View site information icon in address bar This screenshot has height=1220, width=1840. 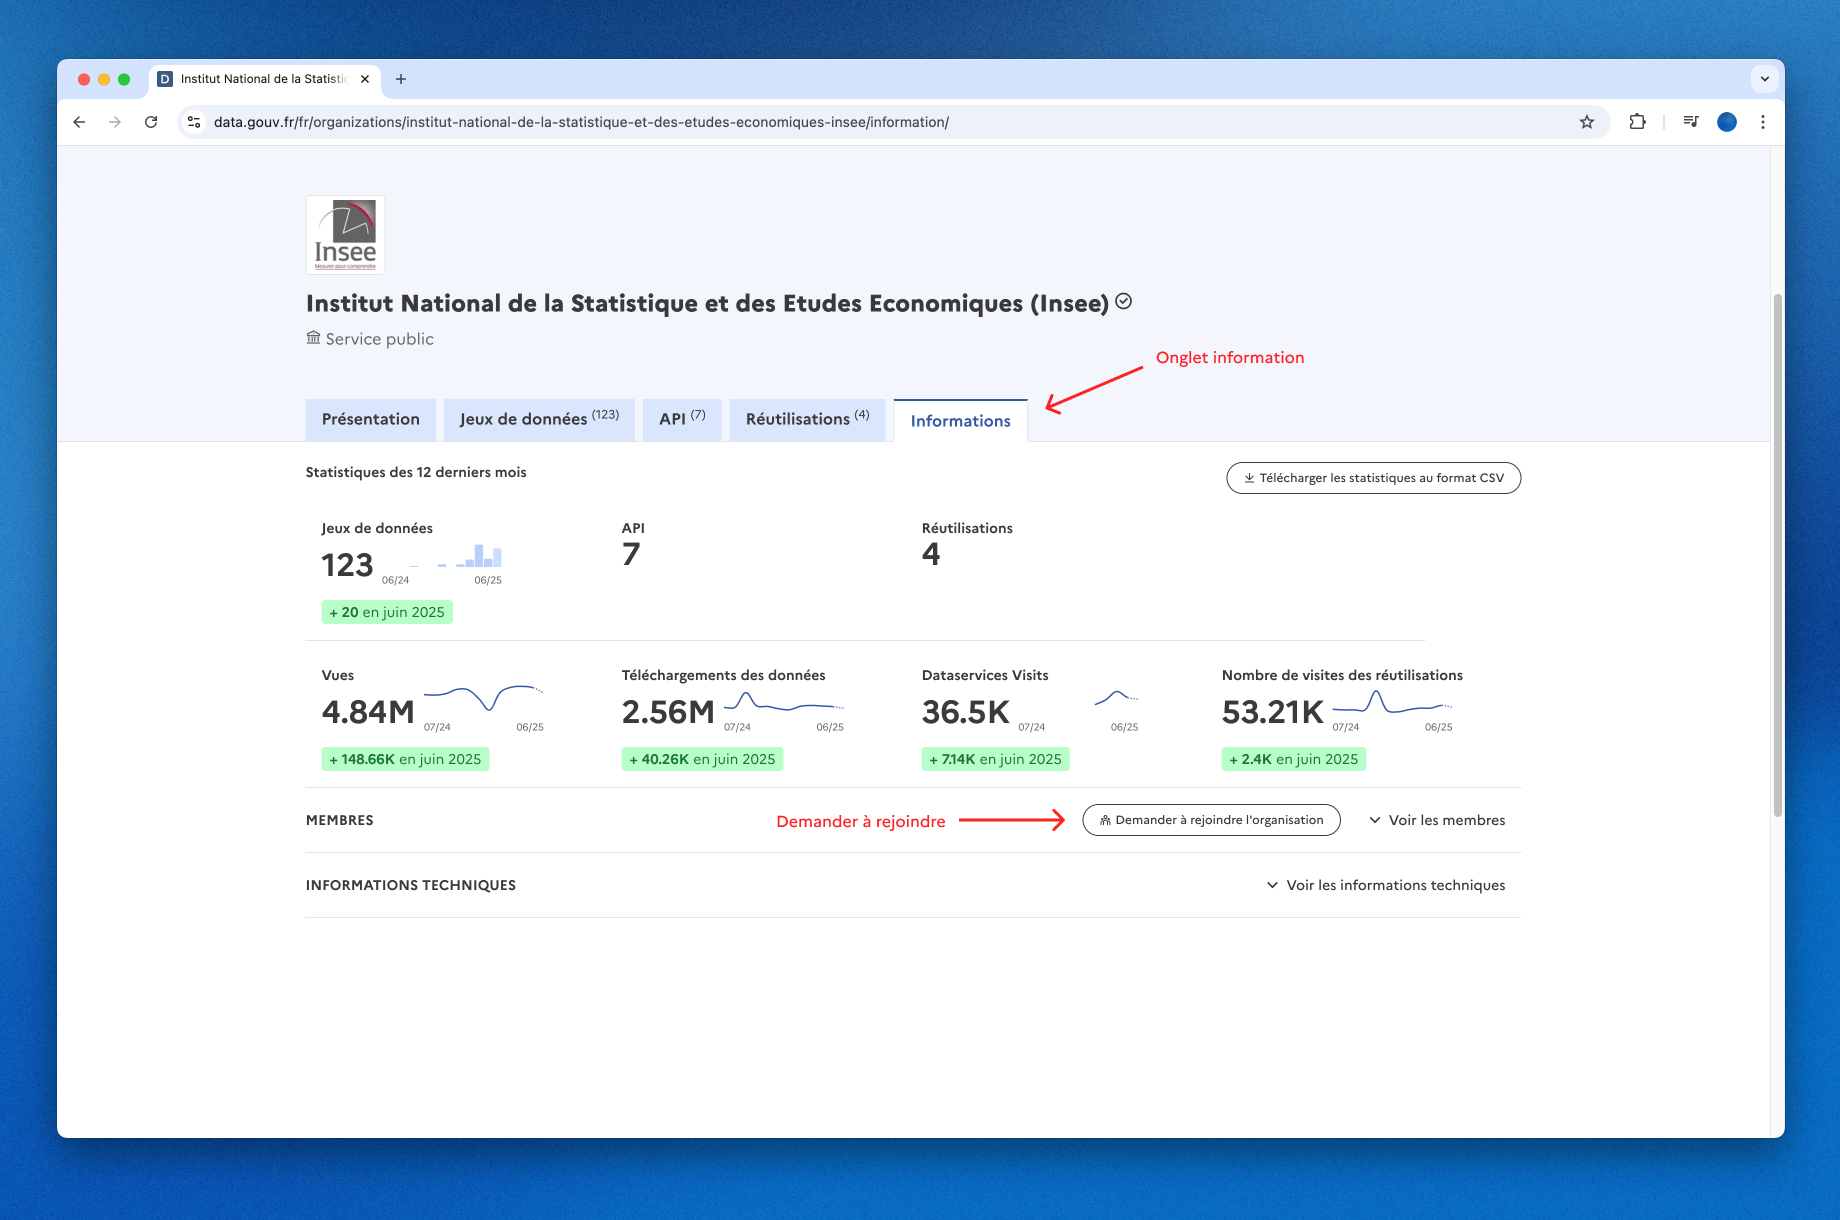pos(195,122)
